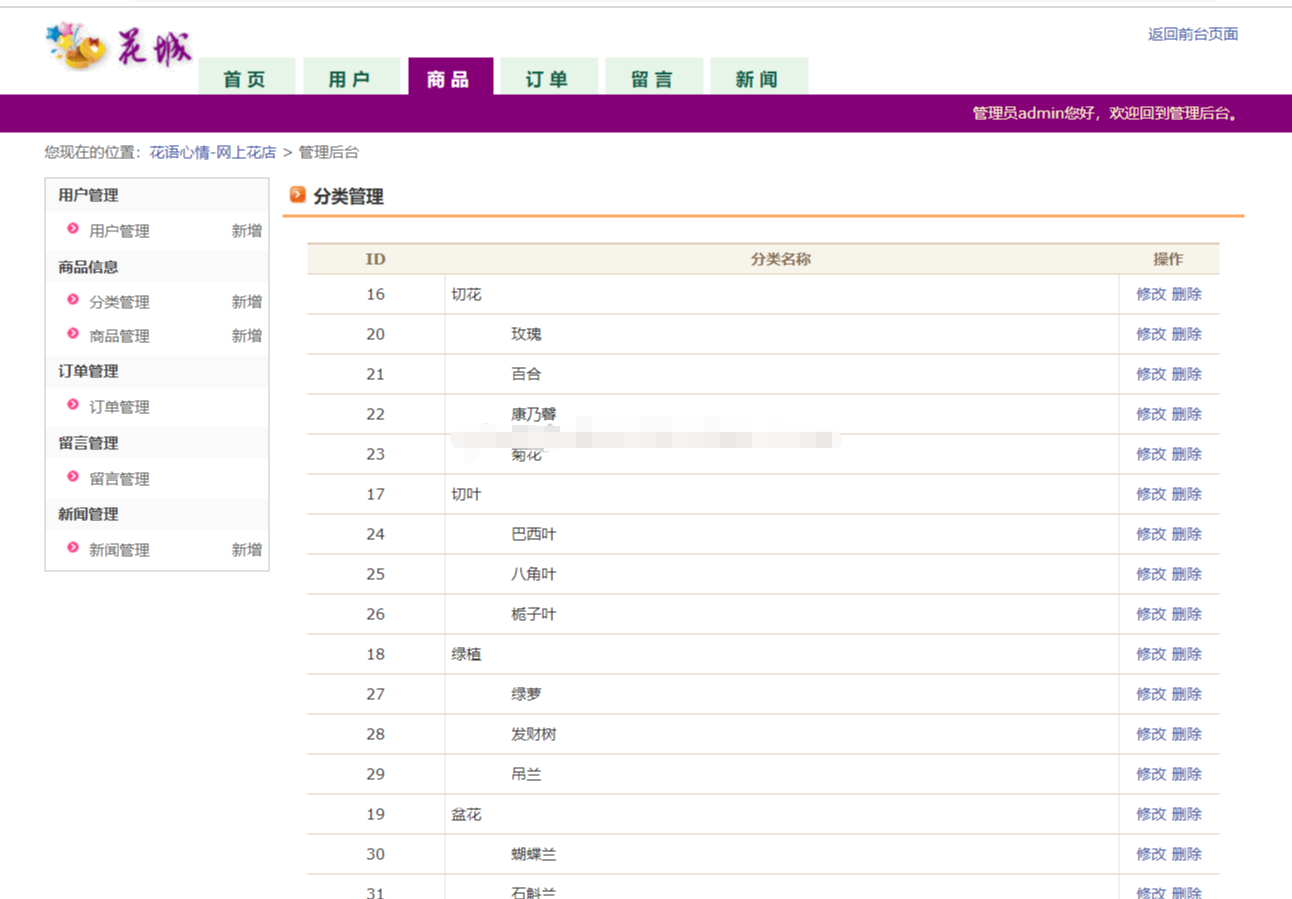Screen dimensions: 1292x899
Task: Click 修改 in the 蝴蝶兰 row
Action: coord(1151,854)
